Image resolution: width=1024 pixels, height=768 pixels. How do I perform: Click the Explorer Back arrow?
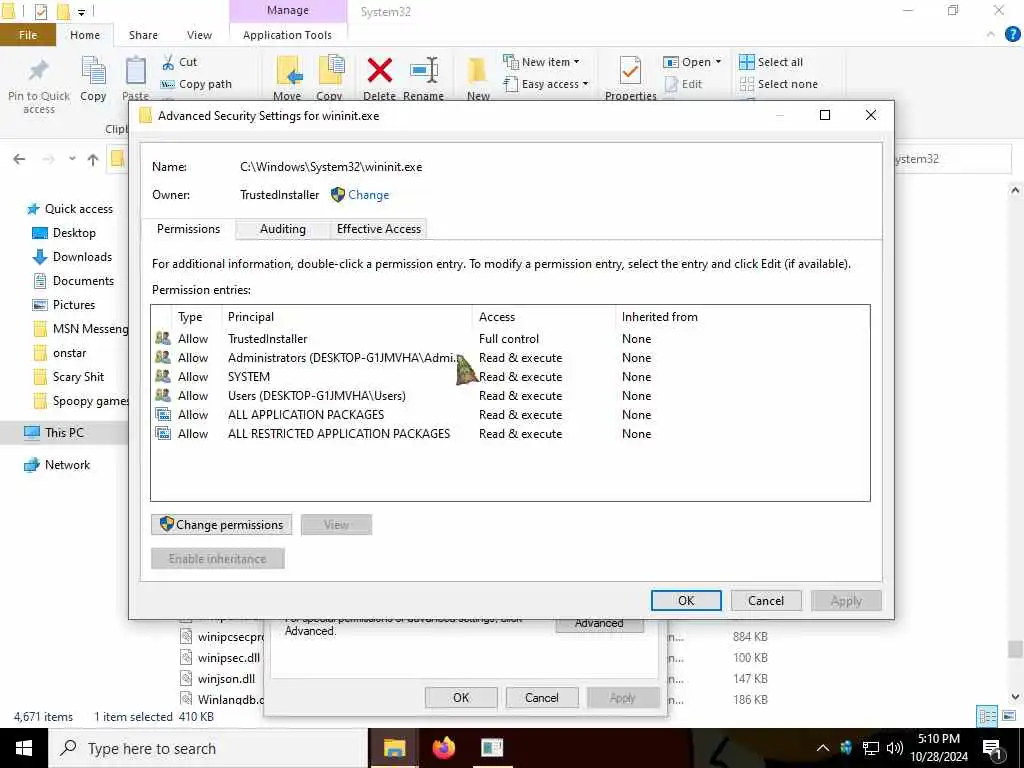[x=19, y=159]
